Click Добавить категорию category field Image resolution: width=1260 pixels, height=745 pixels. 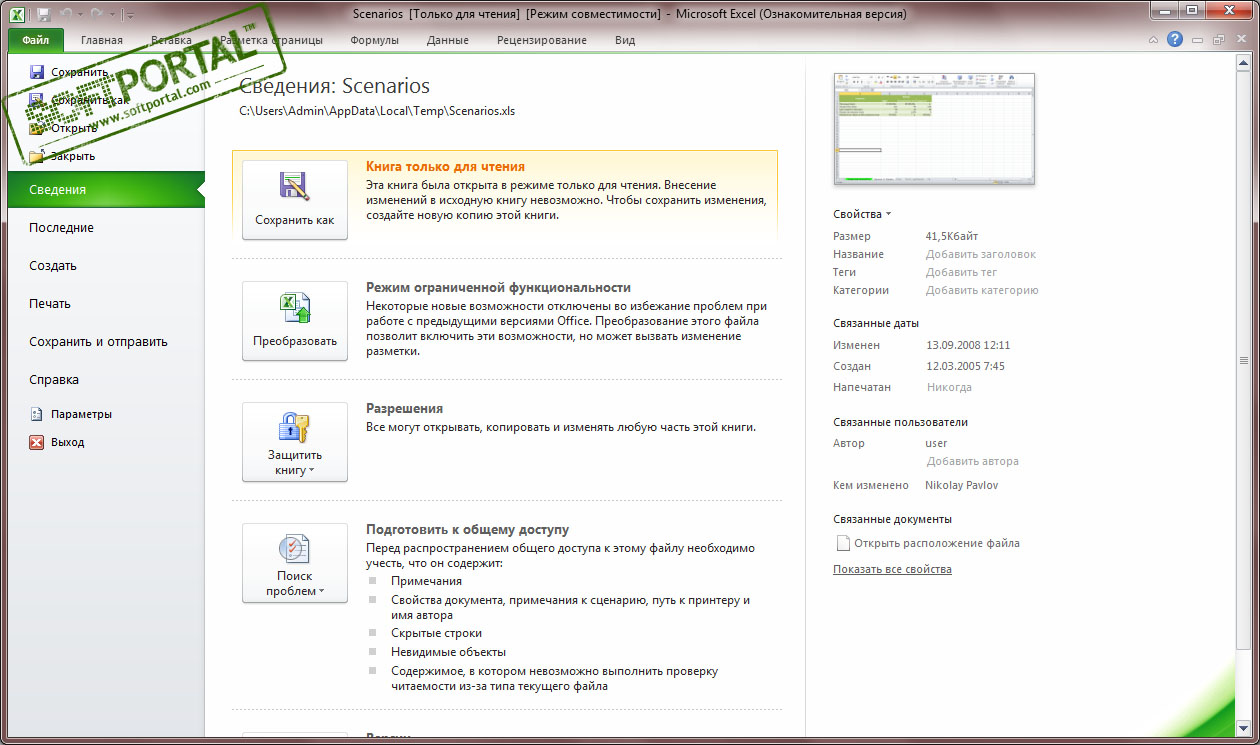click(982, 290)
